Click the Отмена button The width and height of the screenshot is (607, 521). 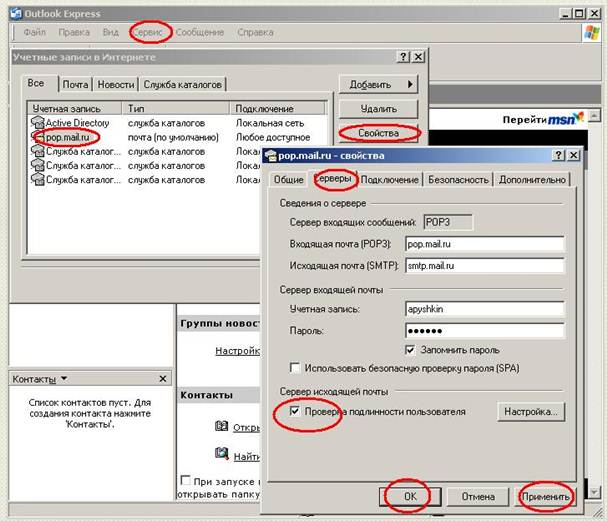pyautogui.click(x=478, y=496)
